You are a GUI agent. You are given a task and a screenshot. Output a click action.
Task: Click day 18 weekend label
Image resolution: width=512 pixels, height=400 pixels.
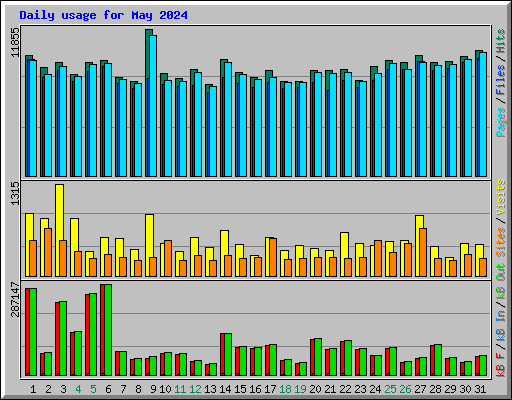(285, 389)
